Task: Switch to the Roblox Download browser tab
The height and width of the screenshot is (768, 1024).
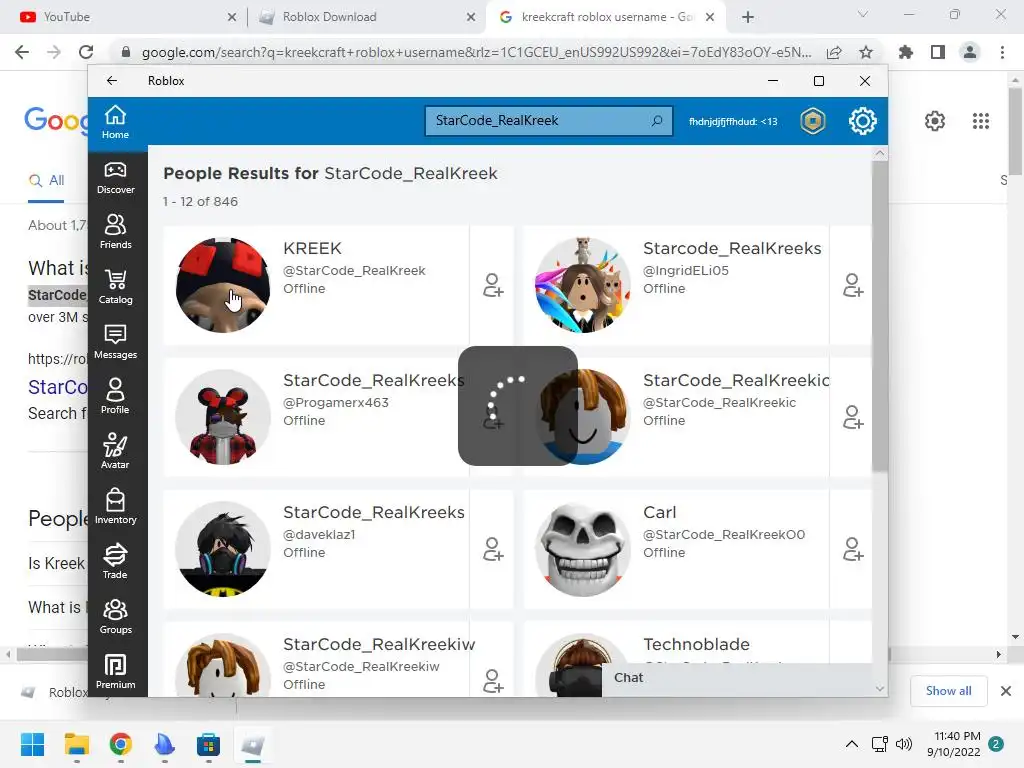Action: coord(366,17)
